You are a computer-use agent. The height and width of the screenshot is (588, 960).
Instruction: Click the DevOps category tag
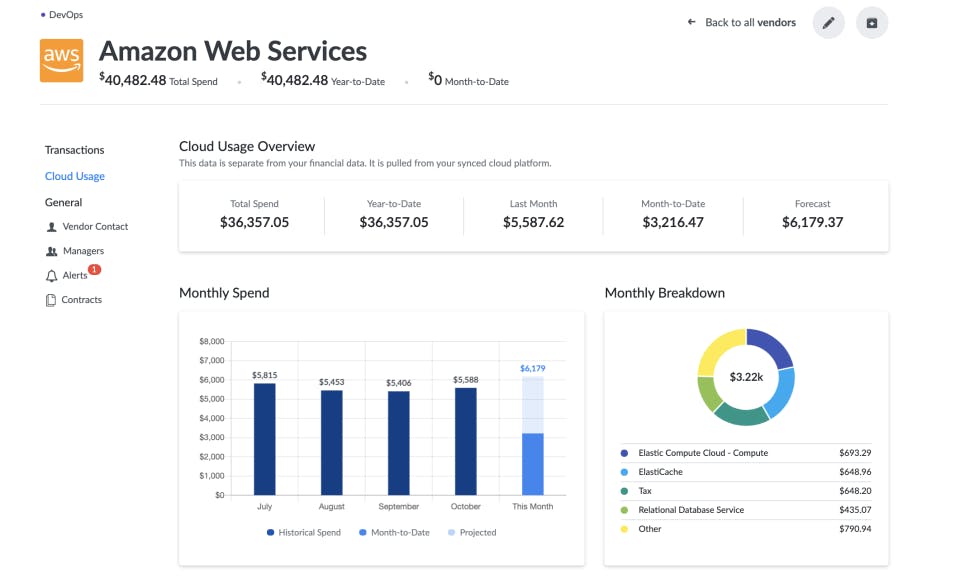[66, 15]
